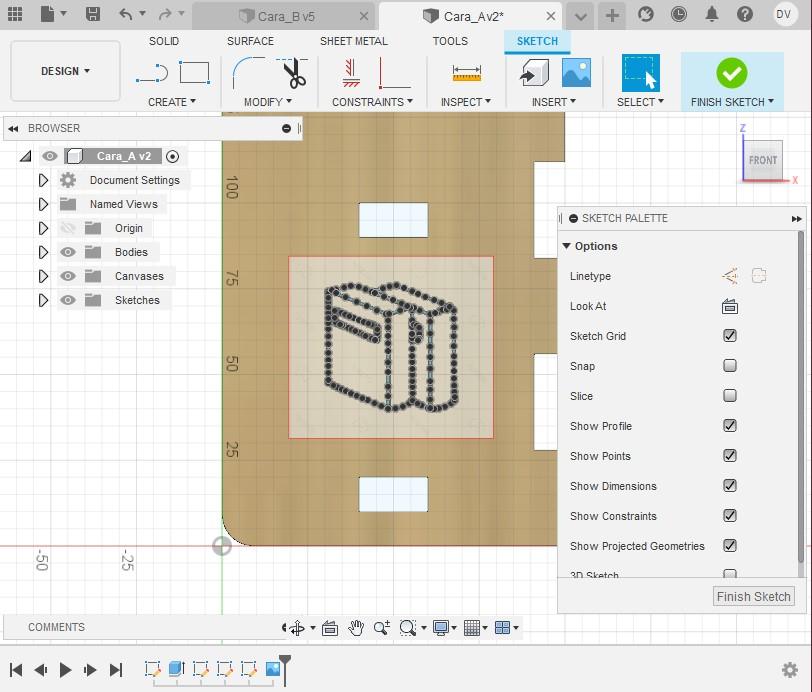This screenshot has width=812, height=692.
Task: Click the Finish Sketch button in palette
Action: [753, 597]
